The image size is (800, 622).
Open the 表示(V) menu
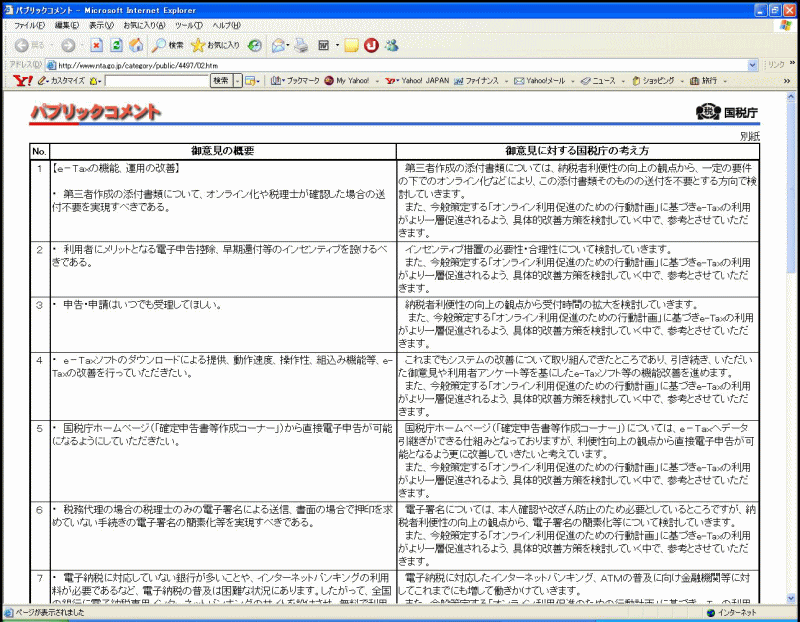coord(101,25)
